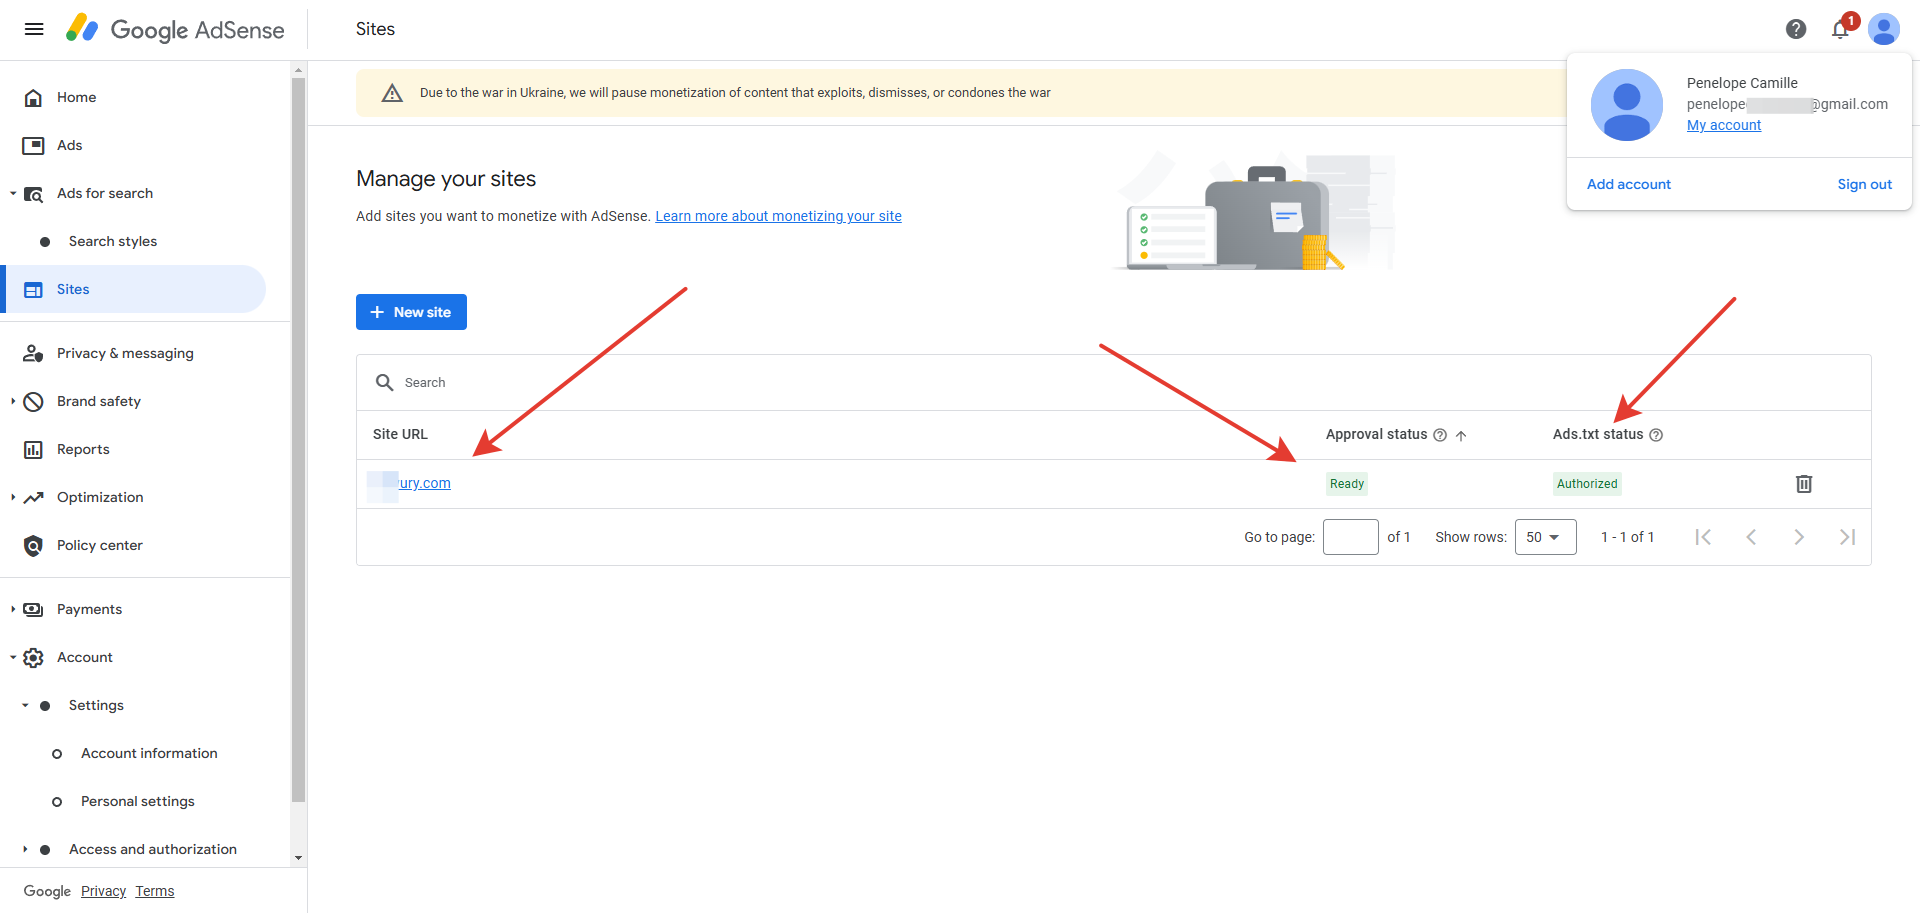Click the profile avatar in top bar
Viewport: 1920px width, 913px height.
pos(1884,29)
